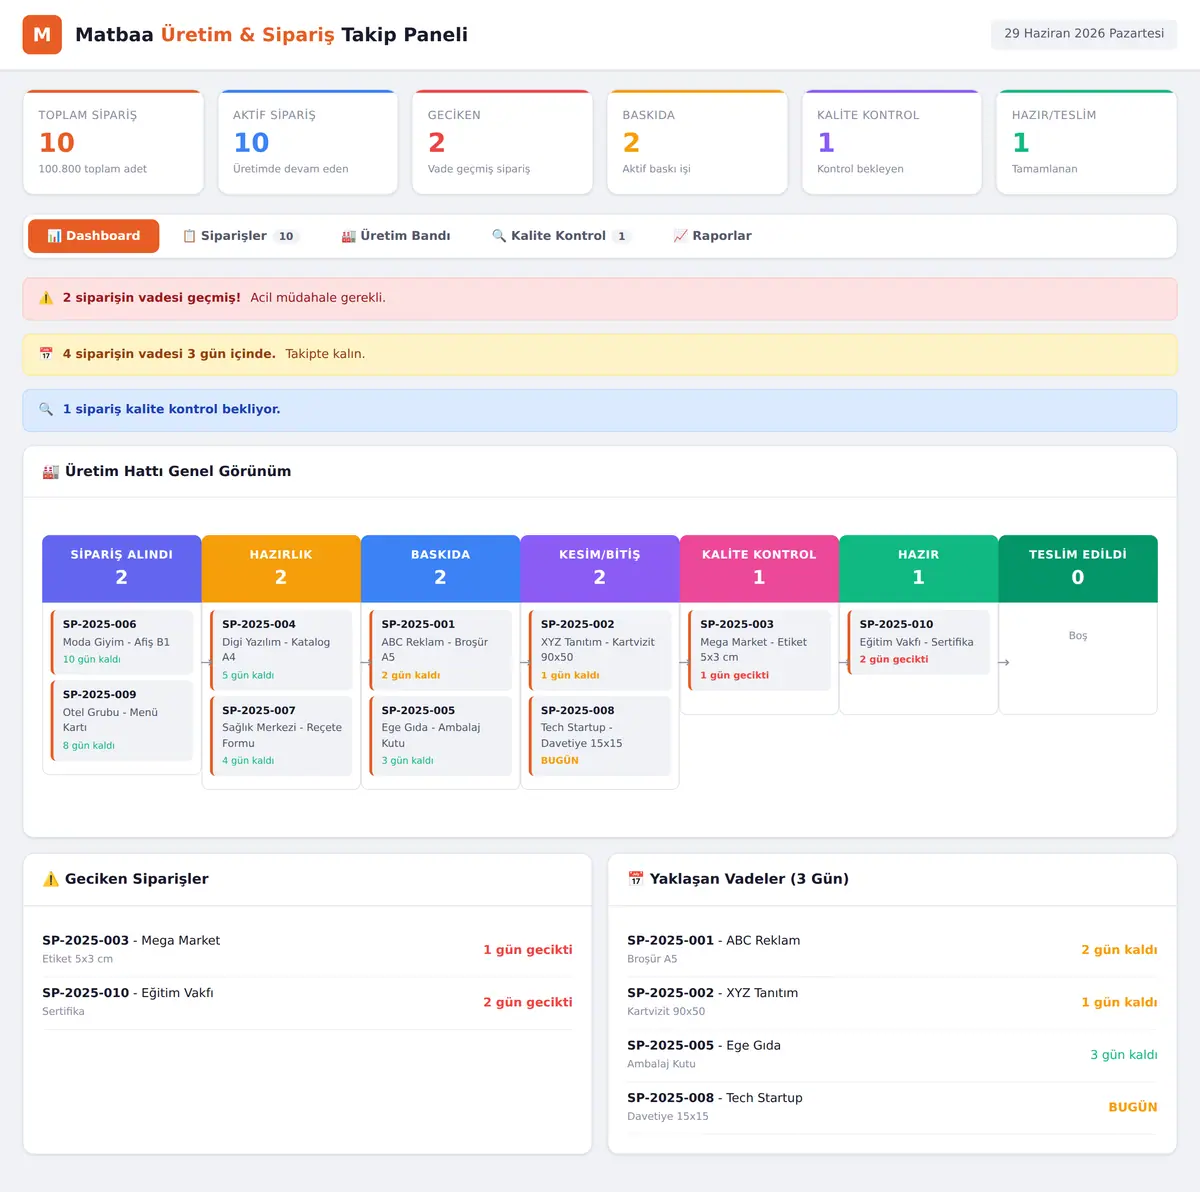1200x1192 pixels.
Task: Click SP-2025-010 Eğitim Vakfı in Geciken Siparişler
Action: tap(307, 1003)
